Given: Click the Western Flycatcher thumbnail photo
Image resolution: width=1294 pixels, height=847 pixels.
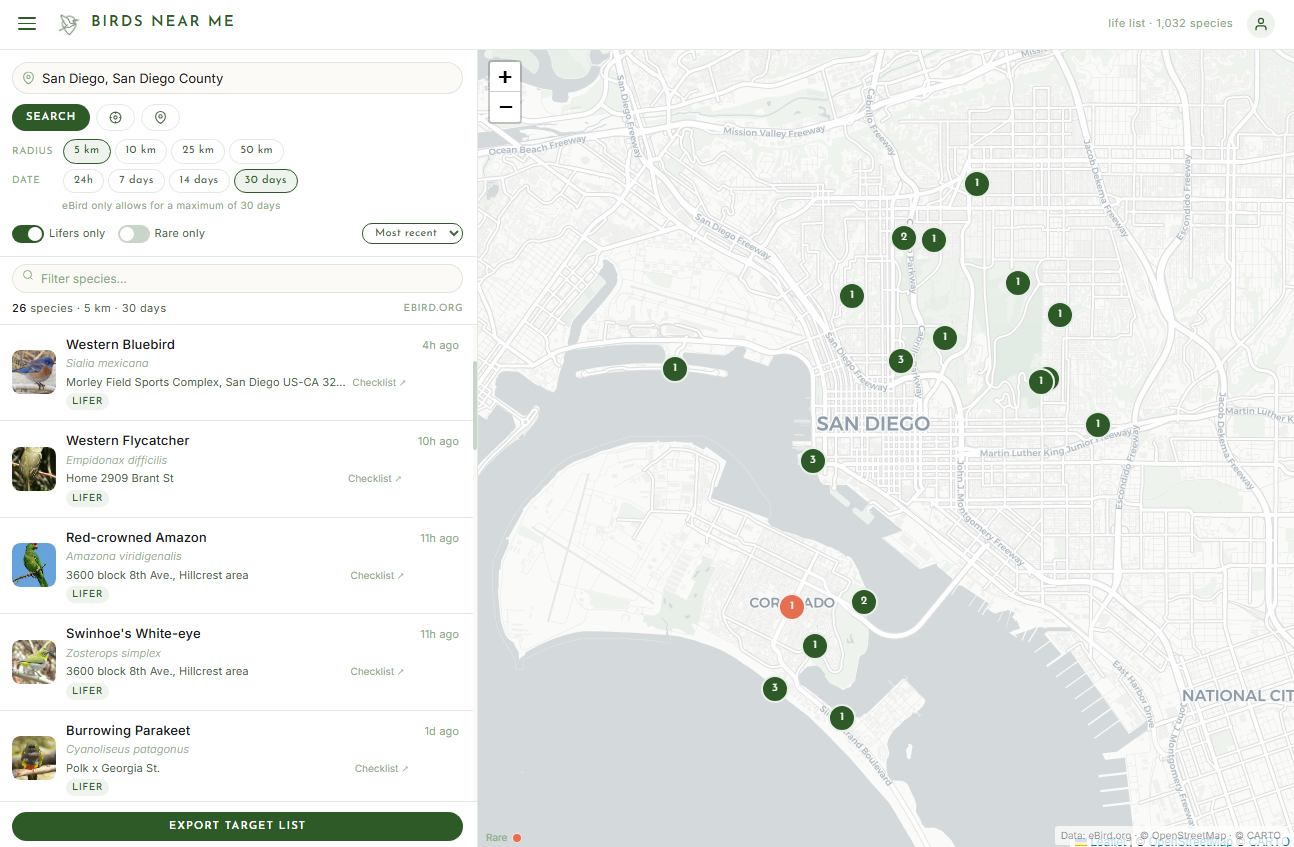Looking at the screenshot, I should (33, 468).
